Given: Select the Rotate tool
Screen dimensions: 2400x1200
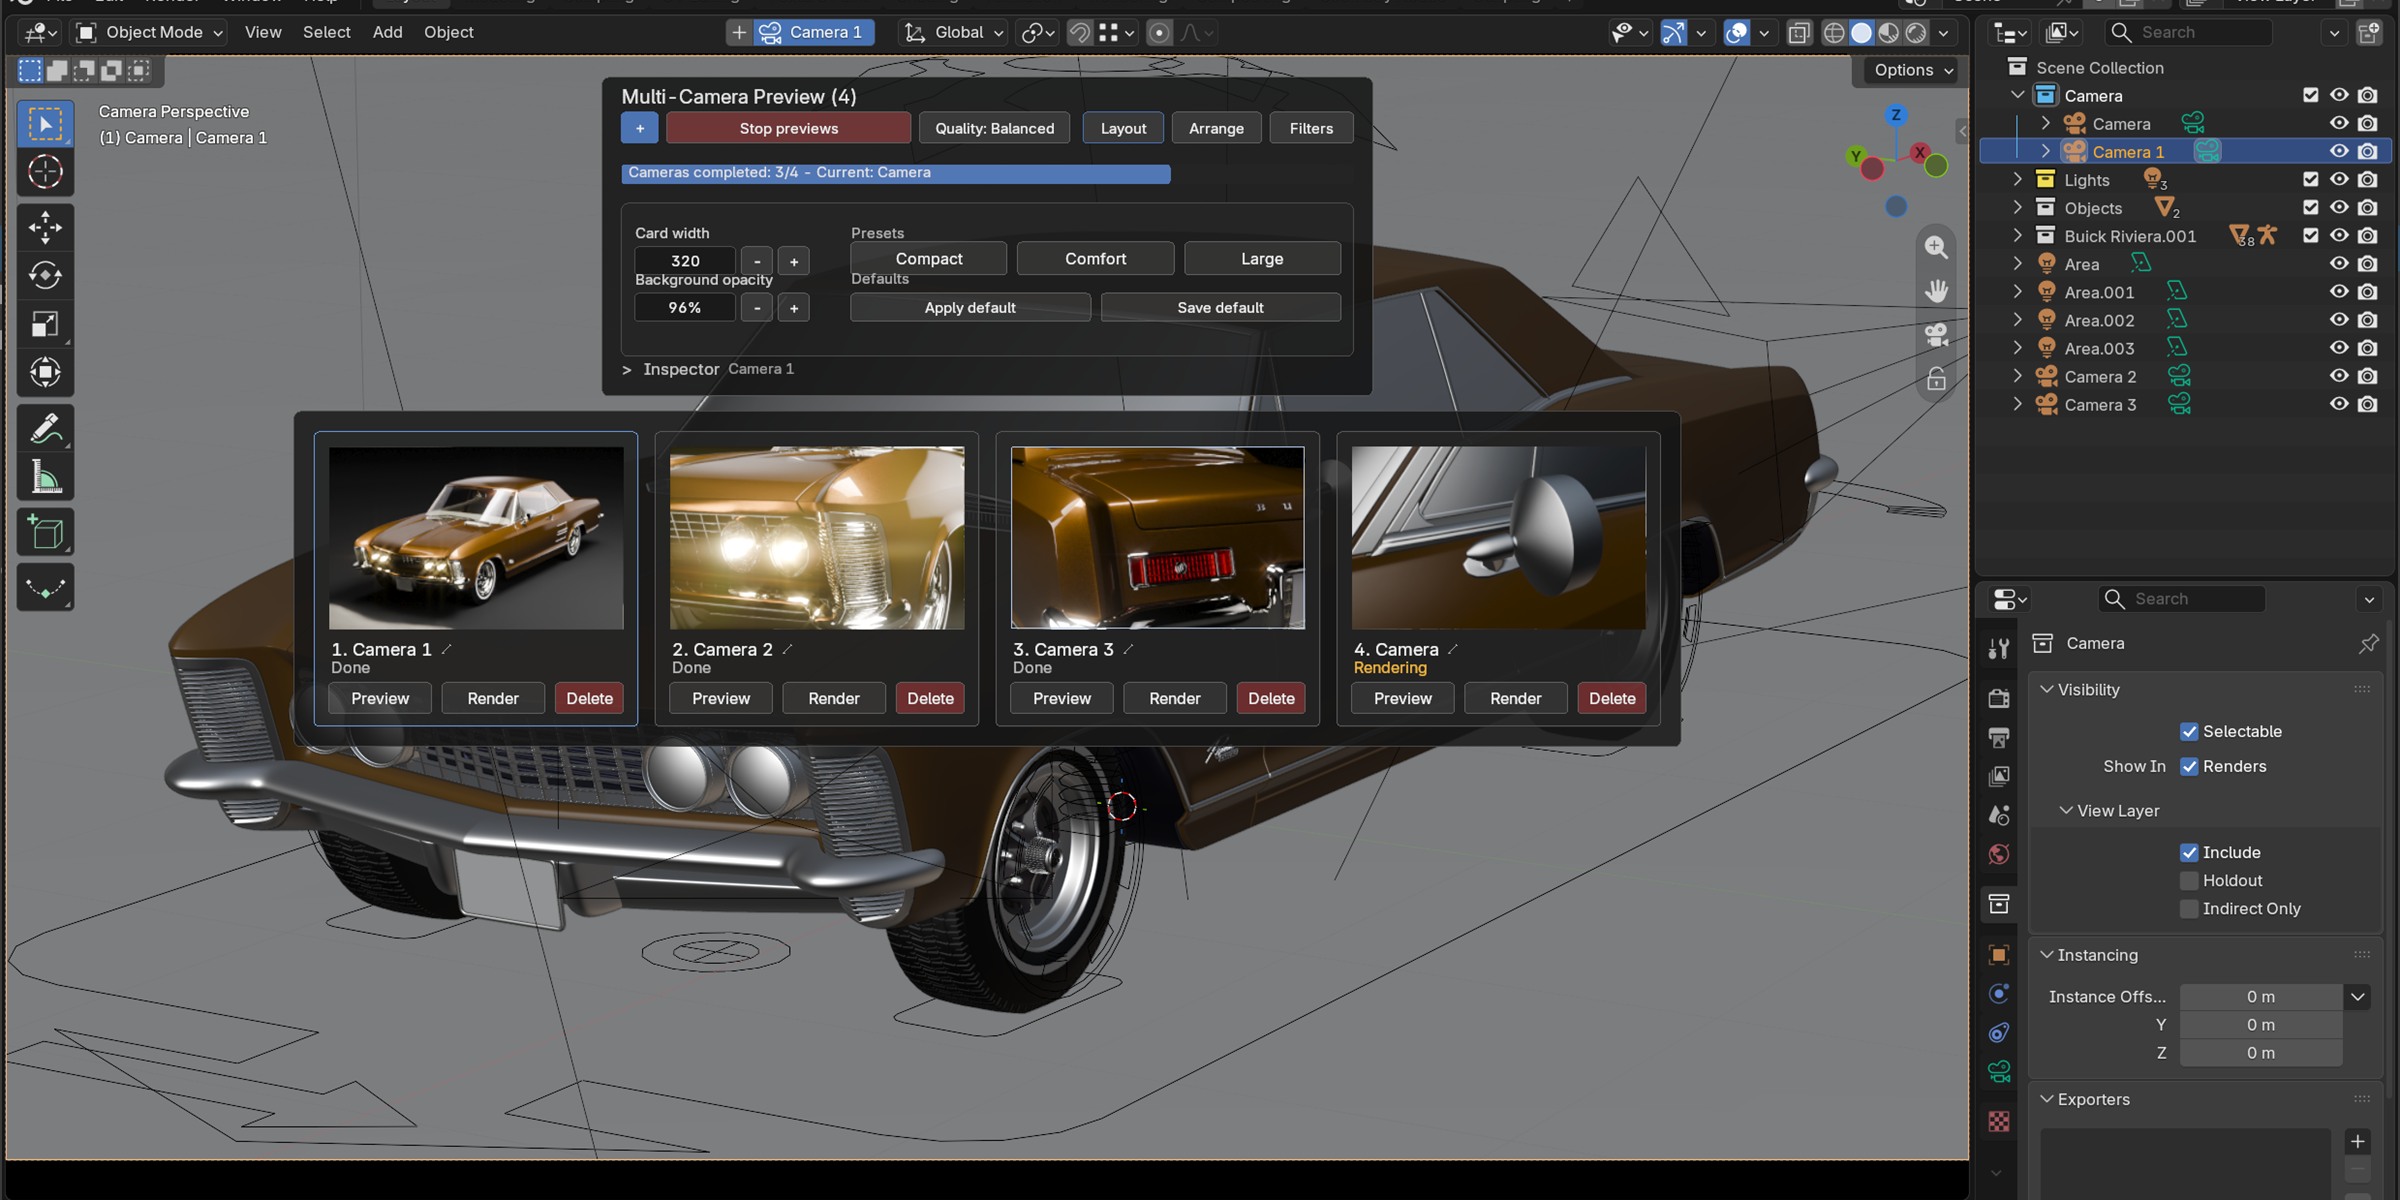Looking at the screenshot, I should [x=45, y=275].
